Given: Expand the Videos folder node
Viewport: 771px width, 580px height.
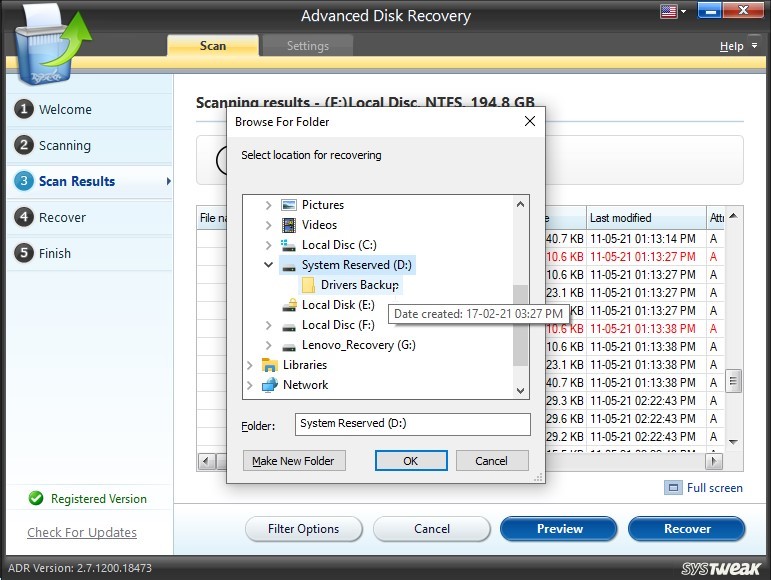Looking at the screenshot, I should 268,225.
